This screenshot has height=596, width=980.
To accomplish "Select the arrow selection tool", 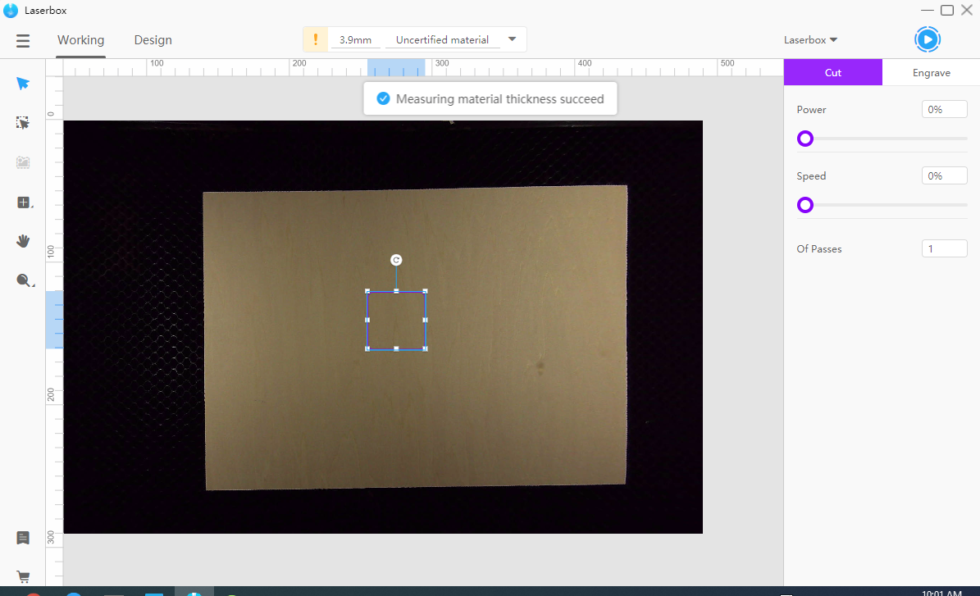I will [23, 83].
